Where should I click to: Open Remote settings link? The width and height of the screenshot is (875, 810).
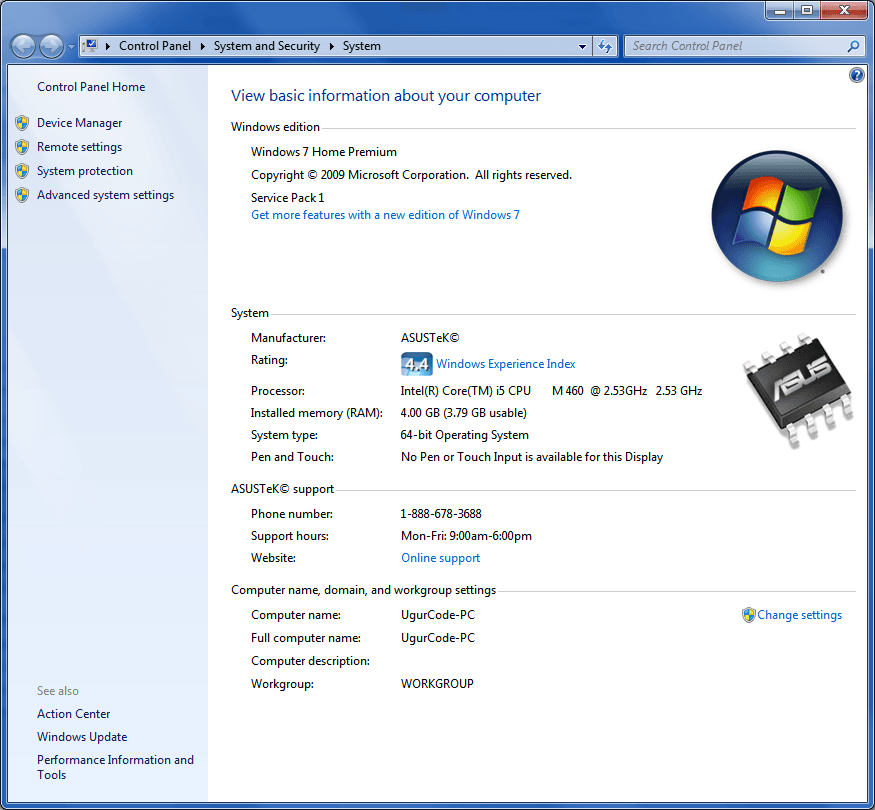(x=79, y=147)
